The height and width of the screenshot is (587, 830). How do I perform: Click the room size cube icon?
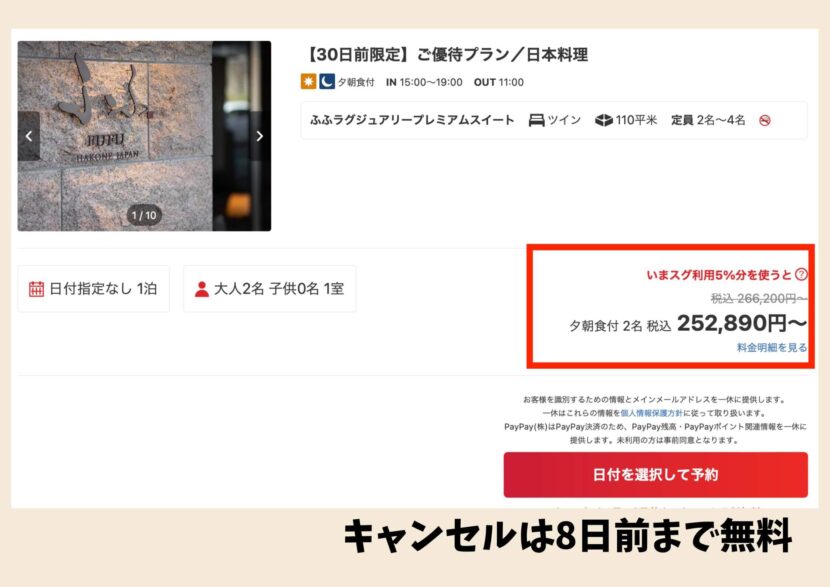click(x=603, y=121)
